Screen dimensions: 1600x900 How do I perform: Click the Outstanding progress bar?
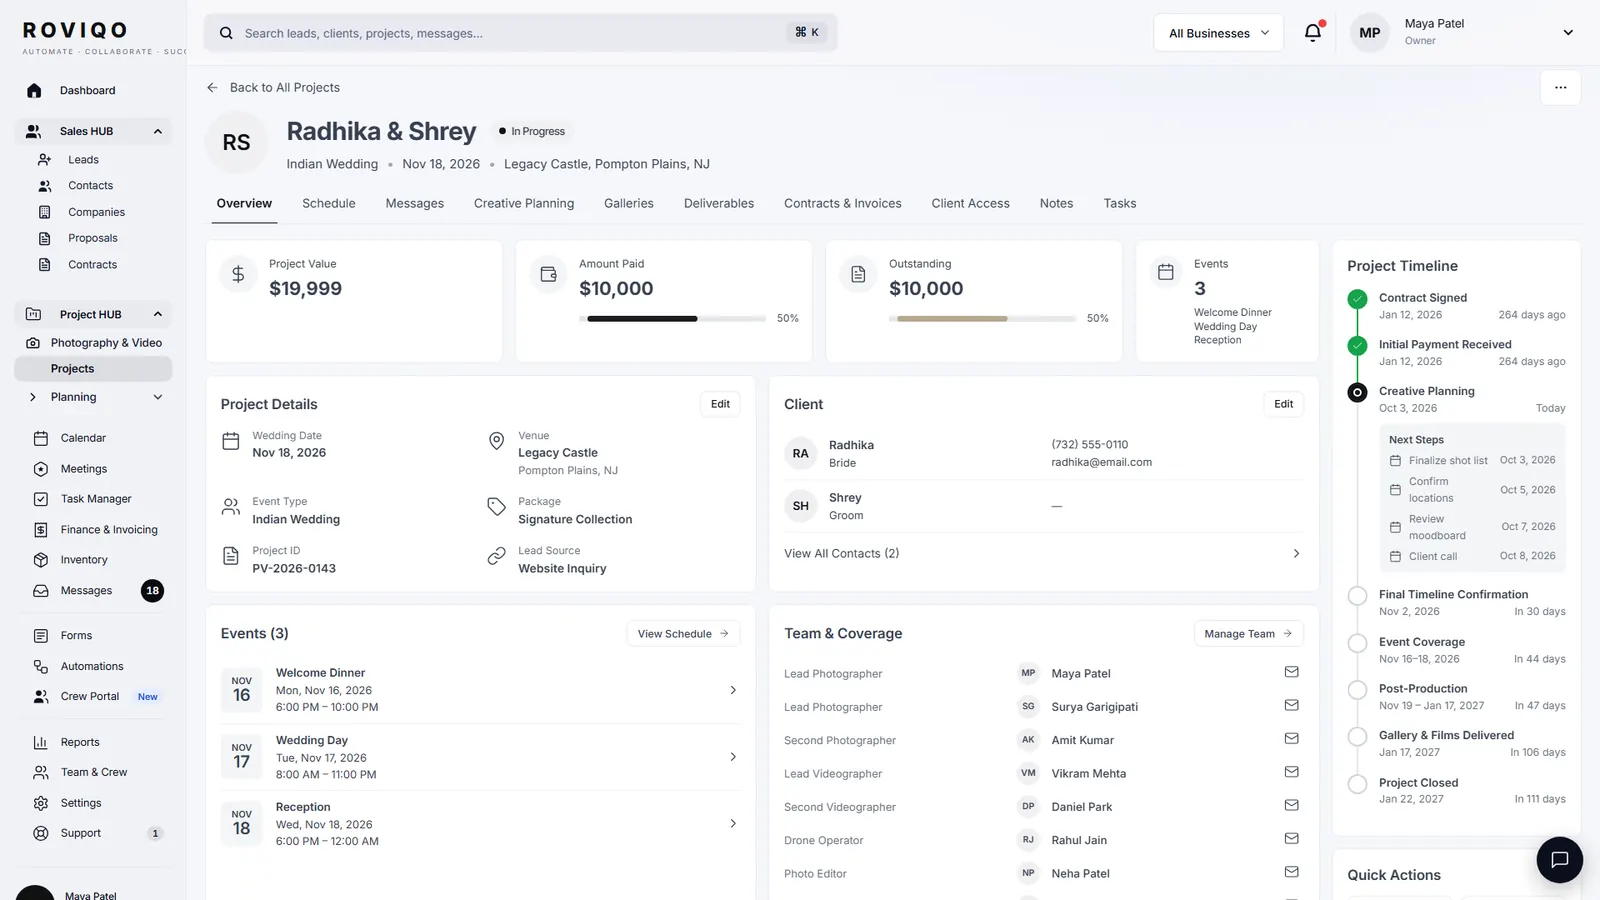click(x=983, y=319)
